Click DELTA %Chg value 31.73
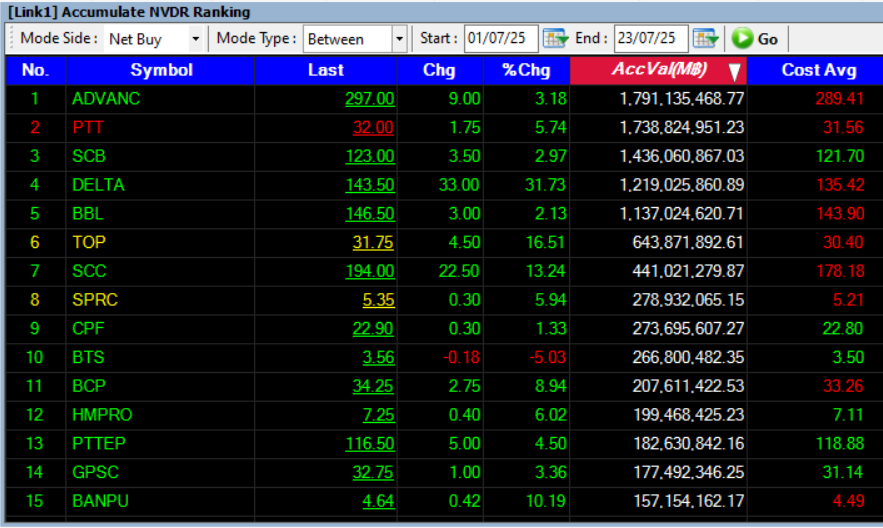The image size is (883, 528). (x=545, y=185)
